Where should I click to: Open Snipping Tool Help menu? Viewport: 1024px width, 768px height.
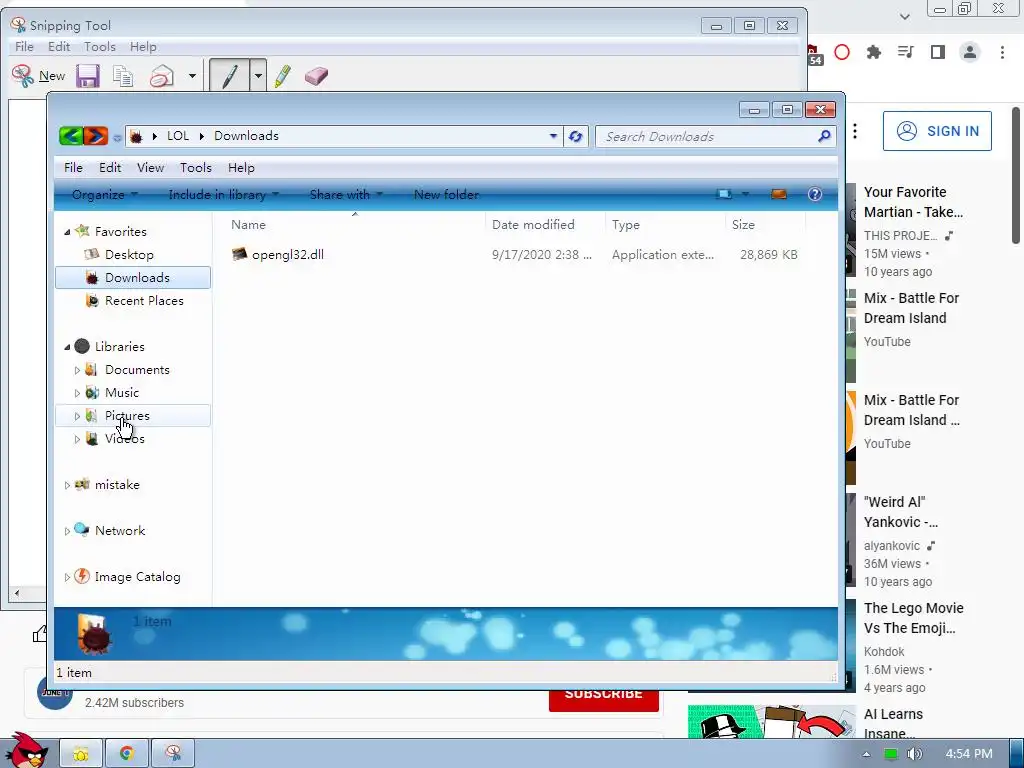pyautogui.click(x=143, y=46)
